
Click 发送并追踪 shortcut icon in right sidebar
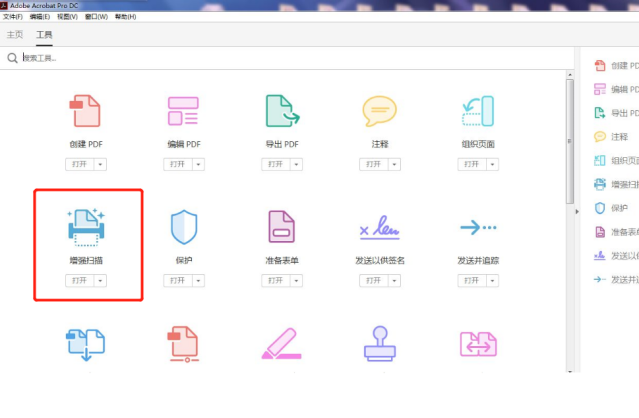tap(600, 279)
